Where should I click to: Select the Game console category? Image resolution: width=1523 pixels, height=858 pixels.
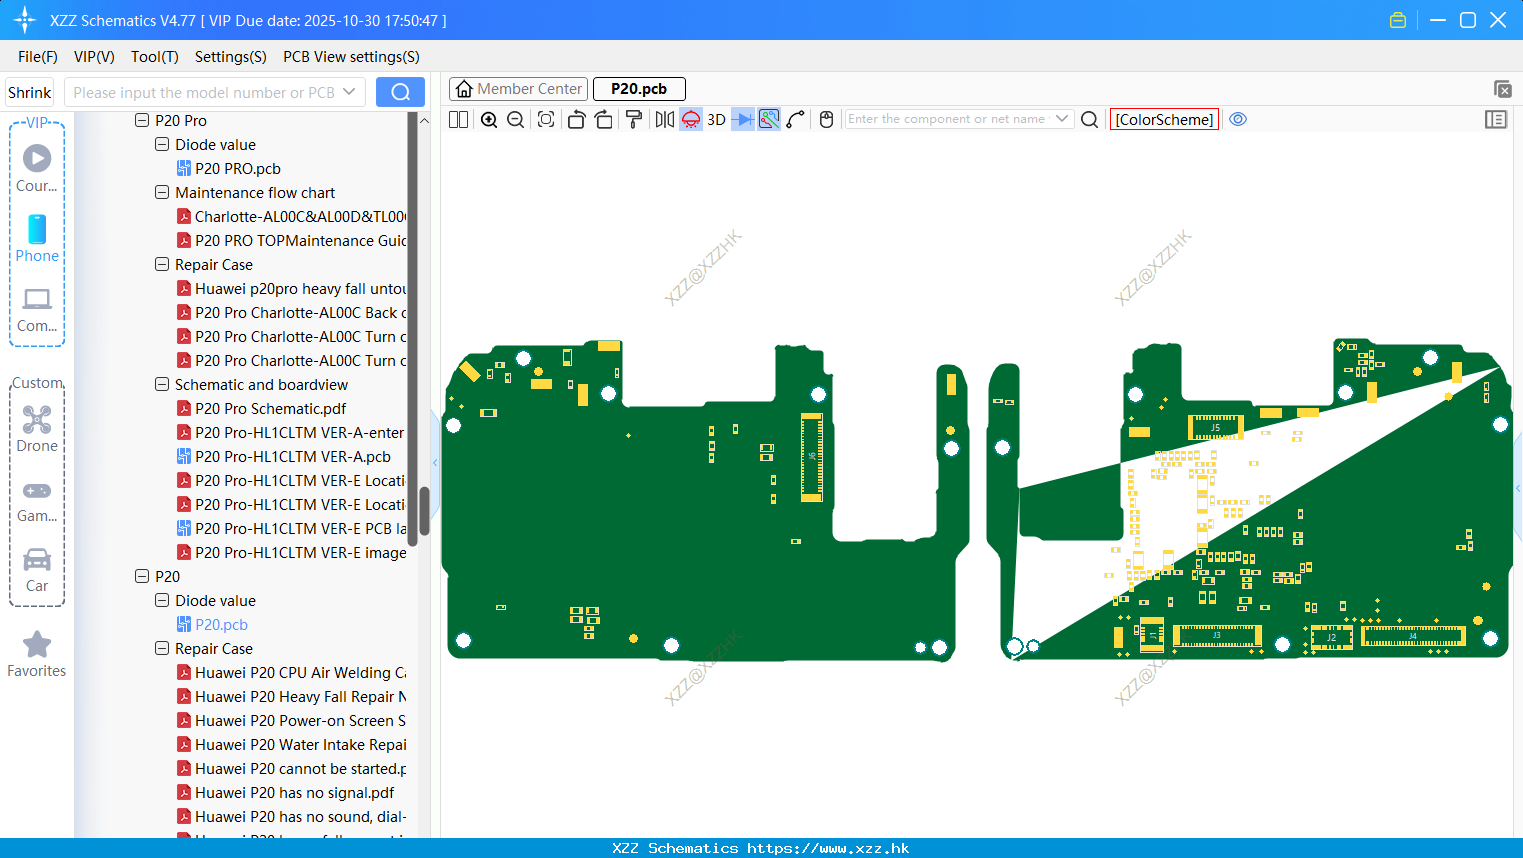coord(37,501)
